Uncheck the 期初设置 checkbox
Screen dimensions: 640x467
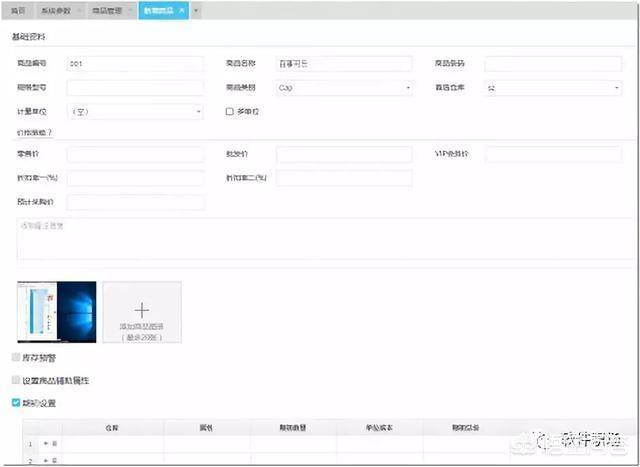(x=15, y=403)
